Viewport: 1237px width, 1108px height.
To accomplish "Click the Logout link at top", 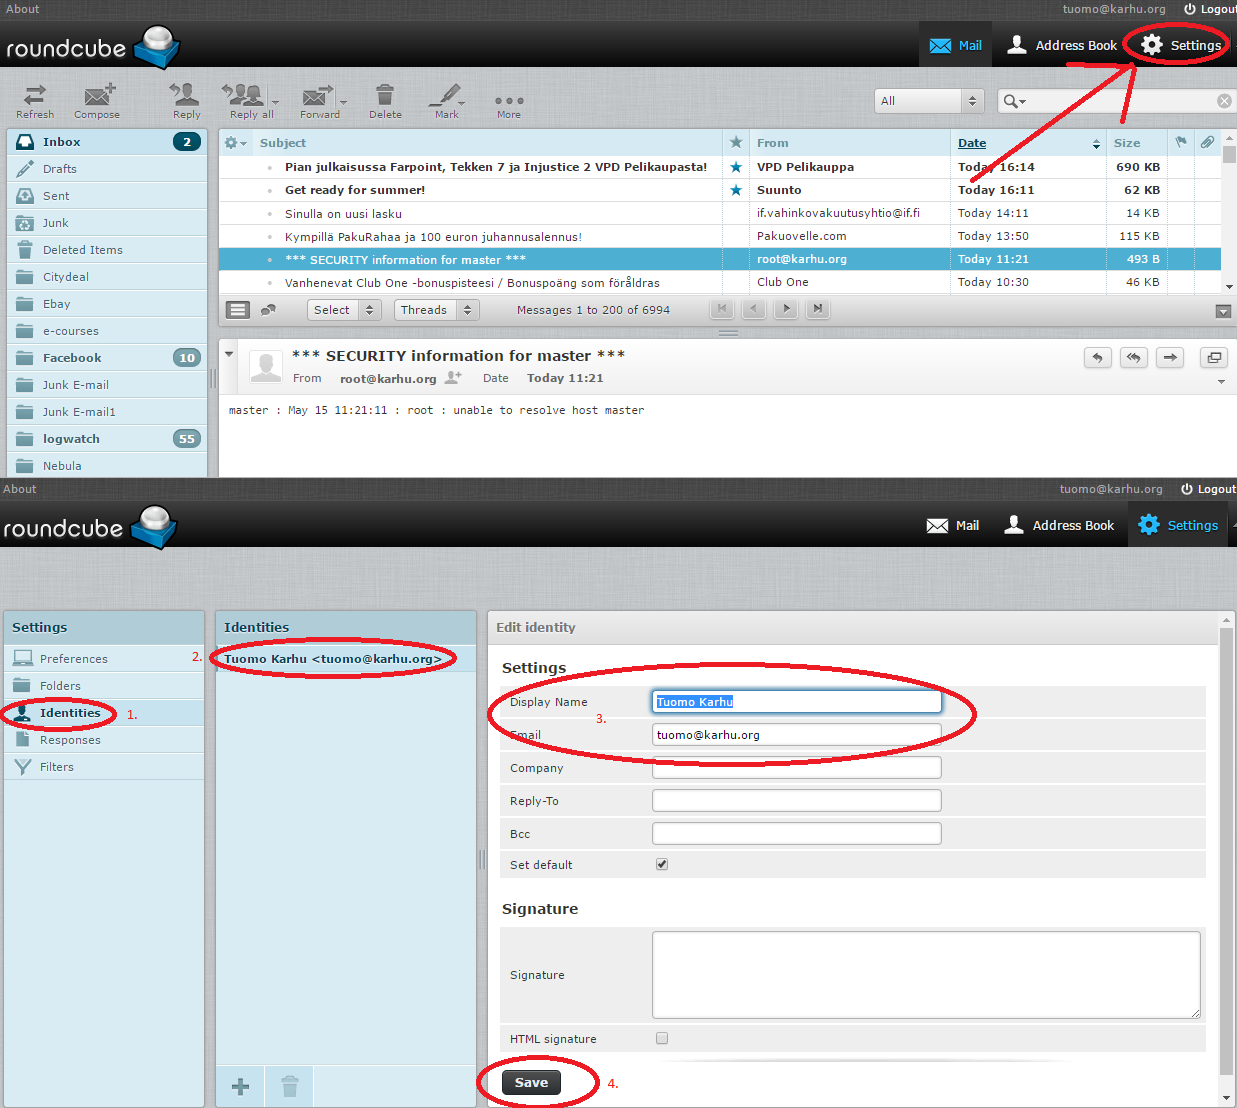I will [1210, 9].
